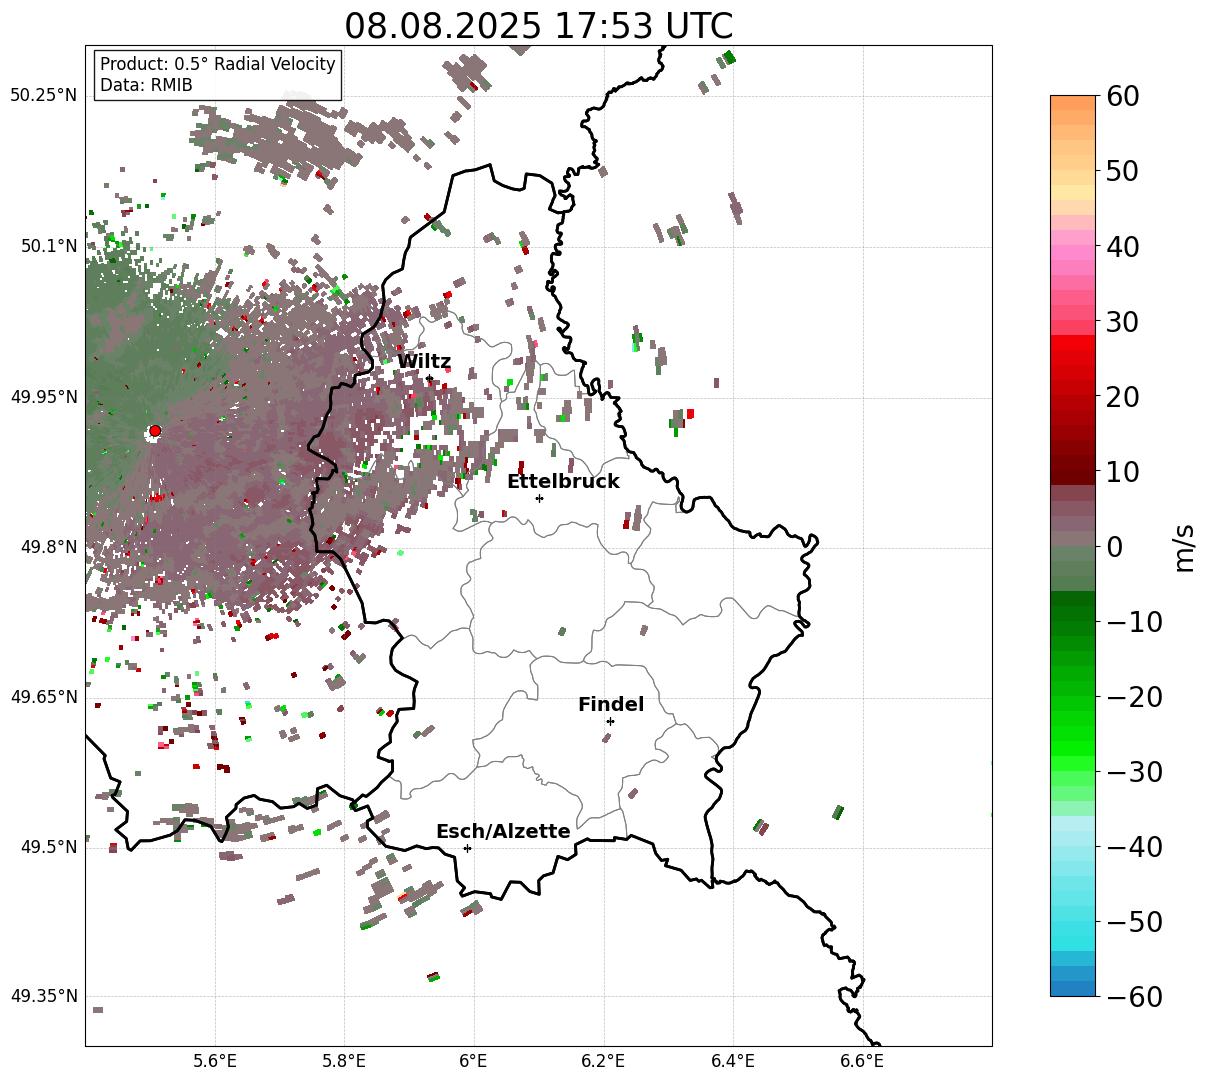Screen dimensions: 1207x1081
Task: Click the 5.8°E longitude label
Action: pyautogui.click(x=345, y=1060)
